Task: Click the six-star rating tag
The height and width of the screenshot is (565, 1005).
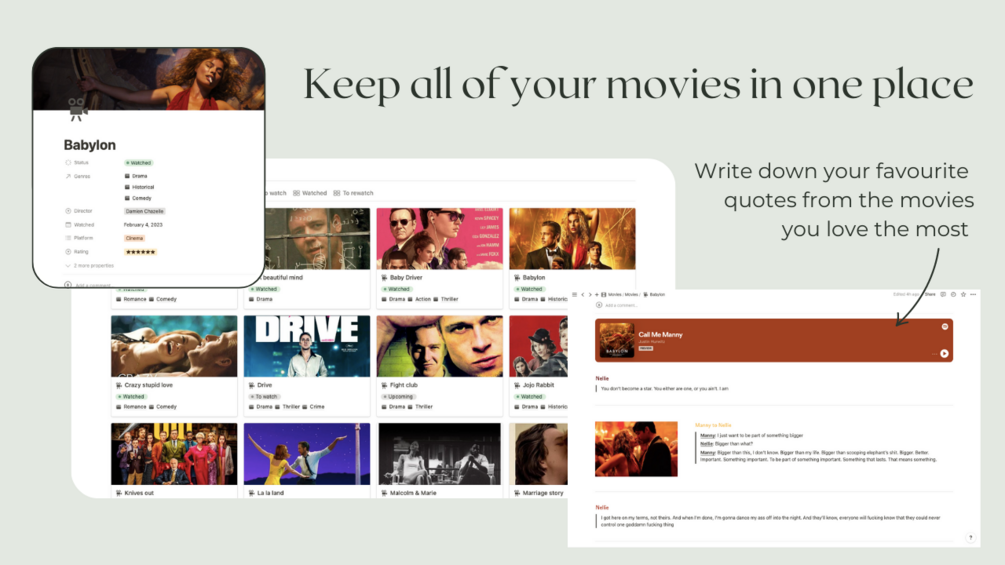Action: 140,252
